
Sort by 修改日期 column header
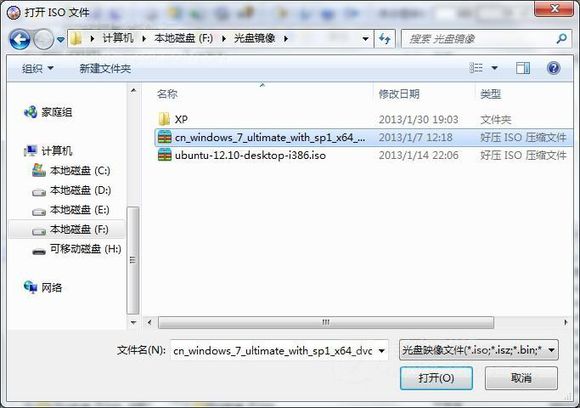(399, 94)
